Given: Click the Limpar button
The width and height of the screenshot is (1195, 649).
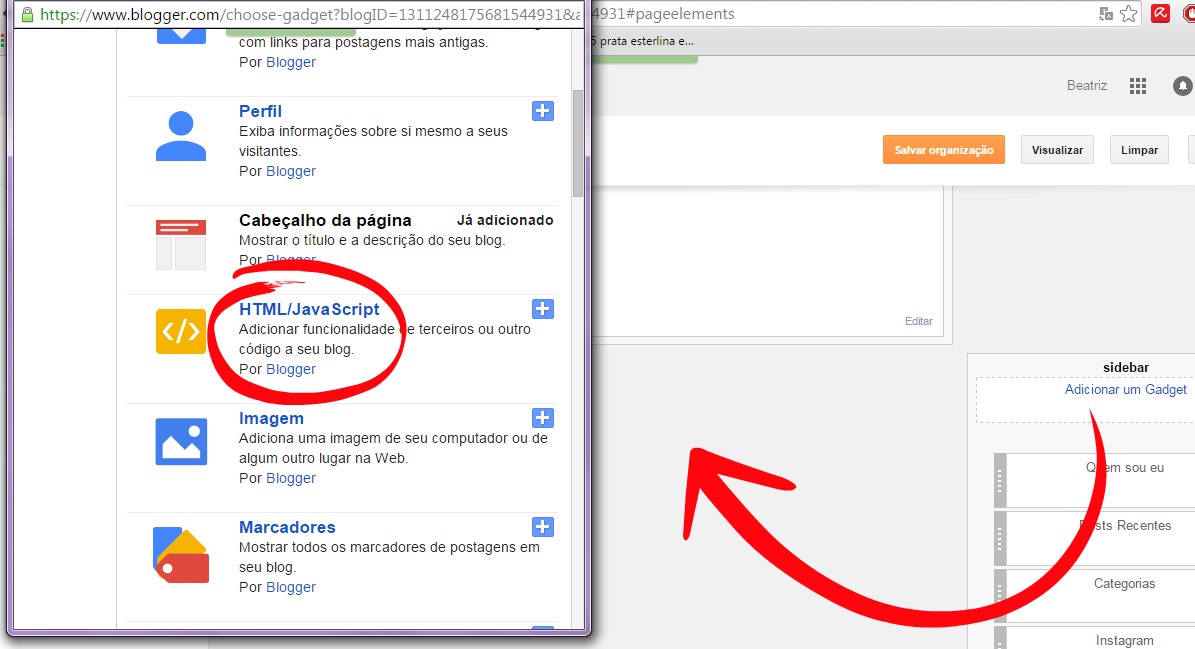Looking at the screenshot, I should pyautogui.click(x=1139, y=149).
